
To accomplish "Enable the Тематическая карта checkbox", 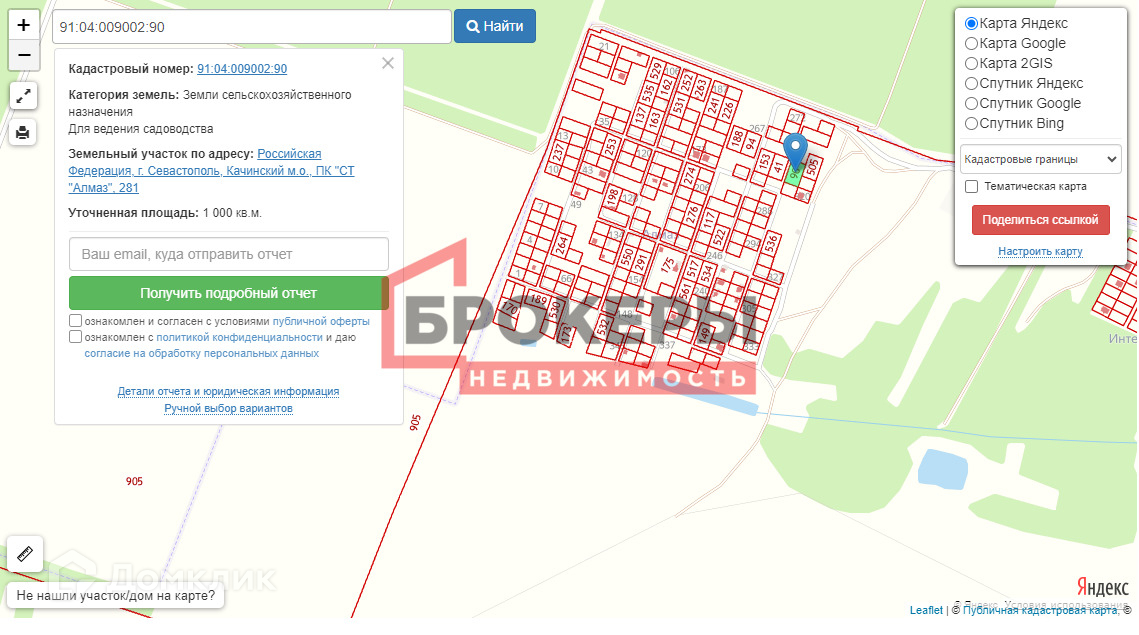I will 971,187.
